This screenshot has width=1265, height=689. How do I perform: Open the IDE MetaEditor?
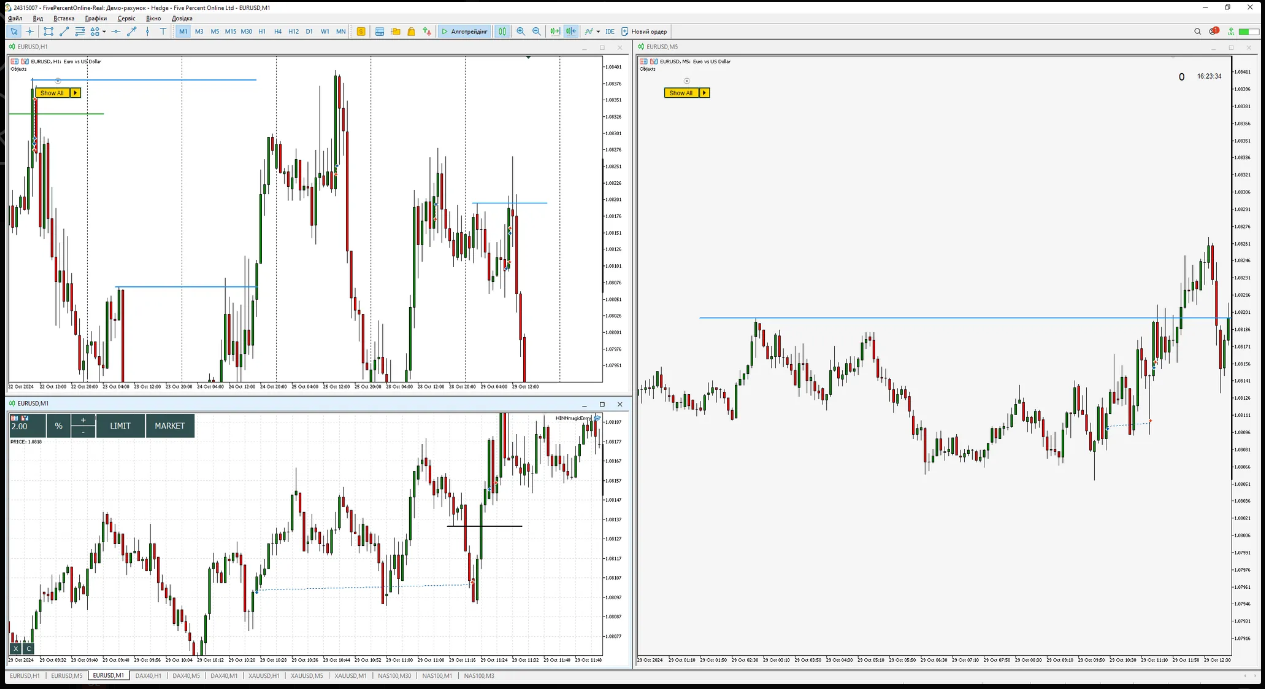pos(610,32)
